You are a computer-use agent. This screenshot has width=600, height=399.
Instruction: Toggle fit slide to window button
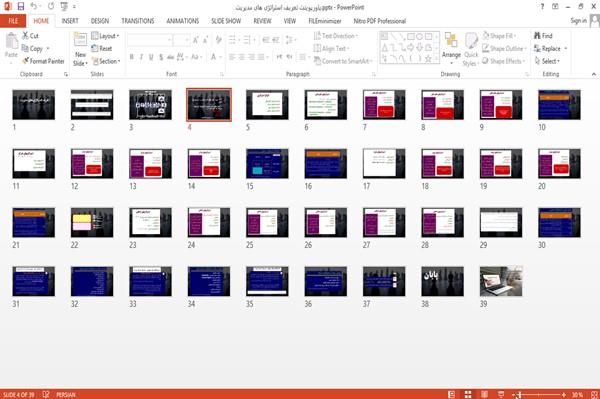tap(594, 394)
